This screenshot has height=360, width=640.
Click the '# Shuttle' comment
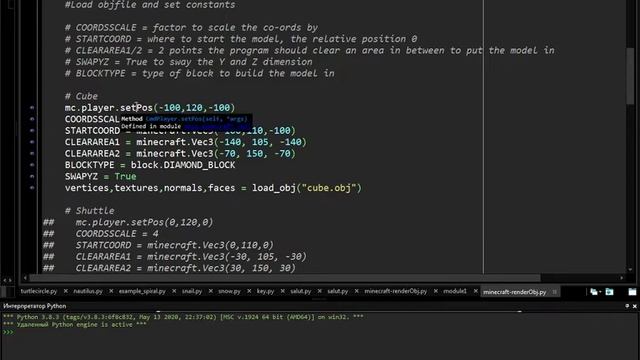coord(89,211)
